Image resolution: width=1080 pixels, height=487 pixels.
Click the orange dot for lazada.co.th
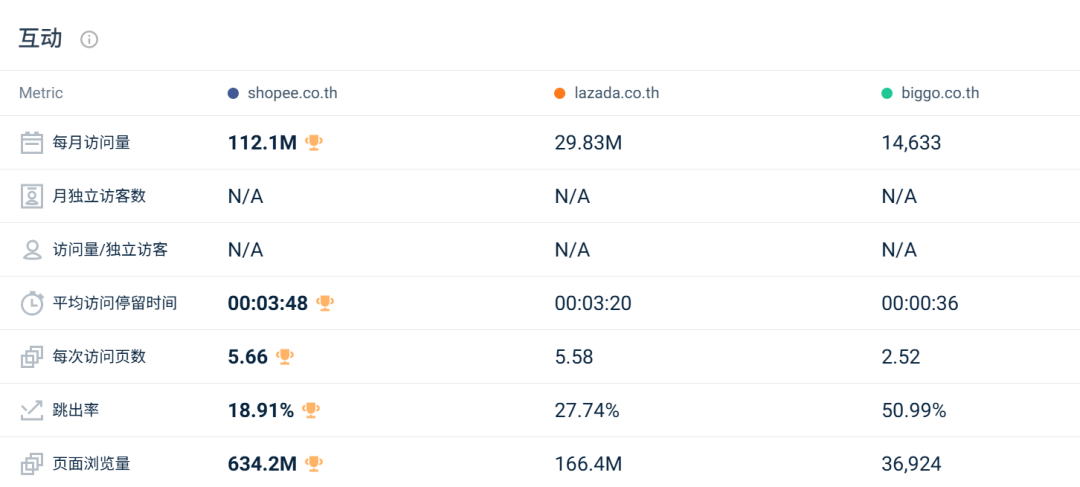coord(560,93)
